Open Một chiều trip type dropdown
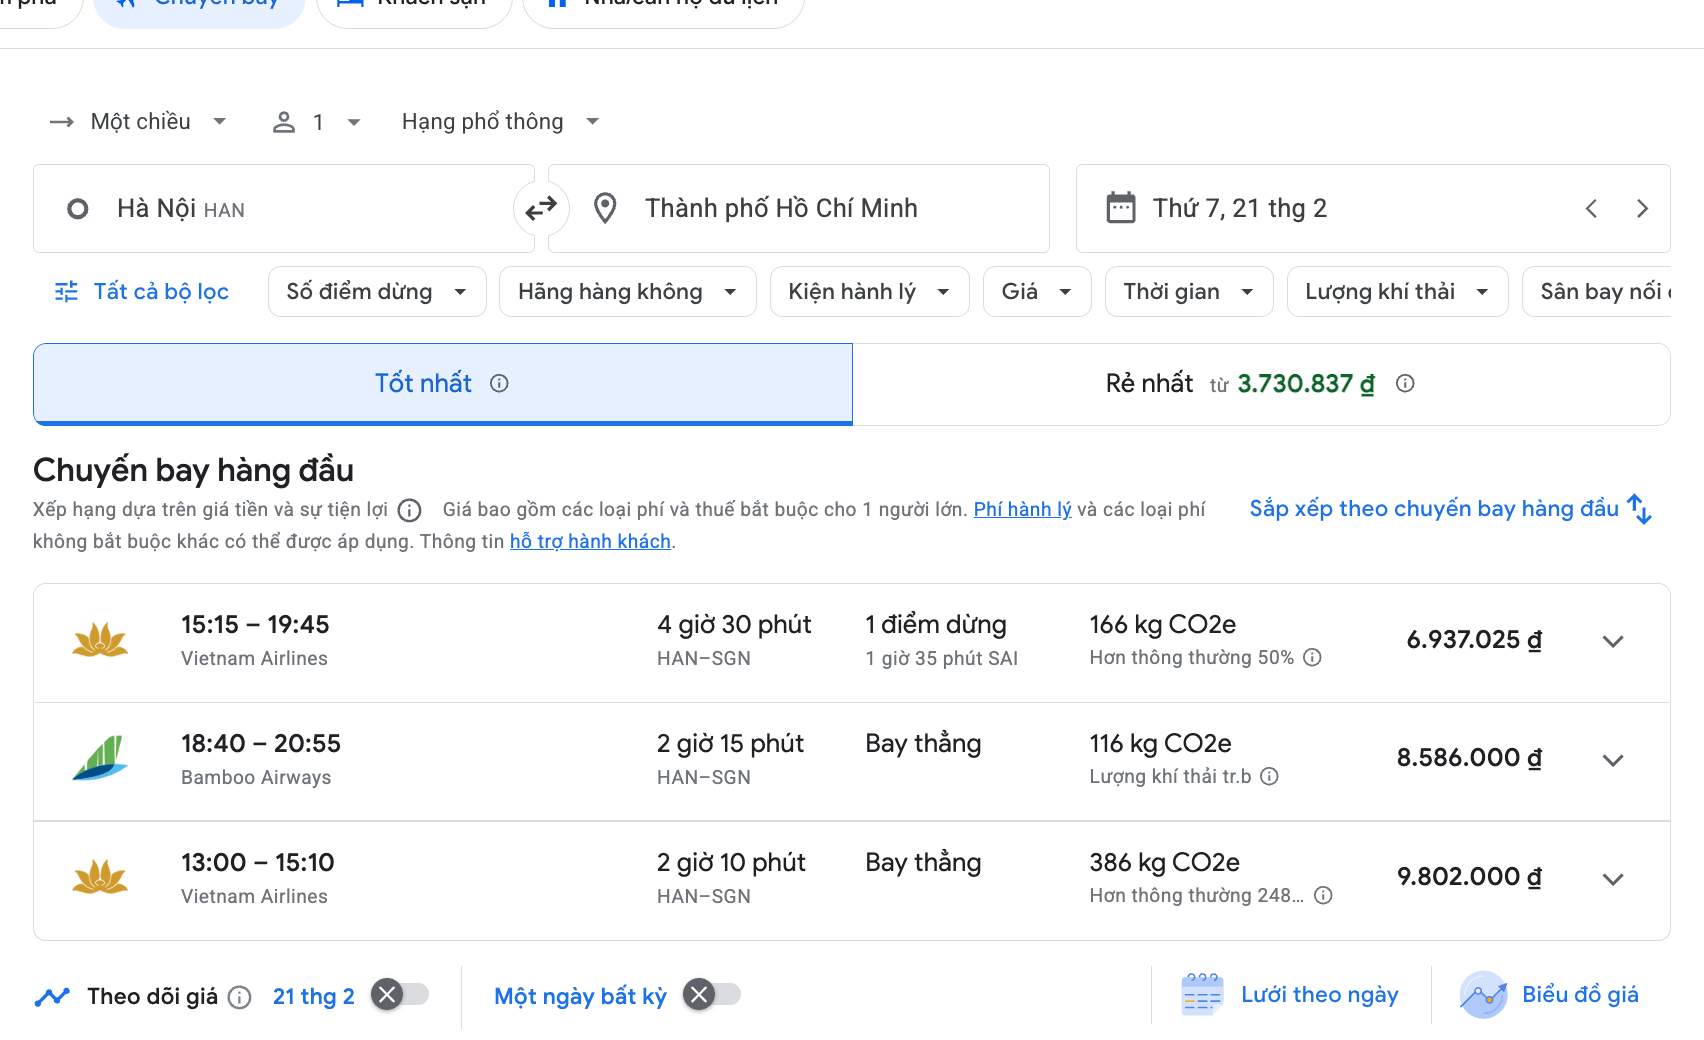Image resolution: width=1704 pixels, height=1040 pixels. (x=139, y=122)
